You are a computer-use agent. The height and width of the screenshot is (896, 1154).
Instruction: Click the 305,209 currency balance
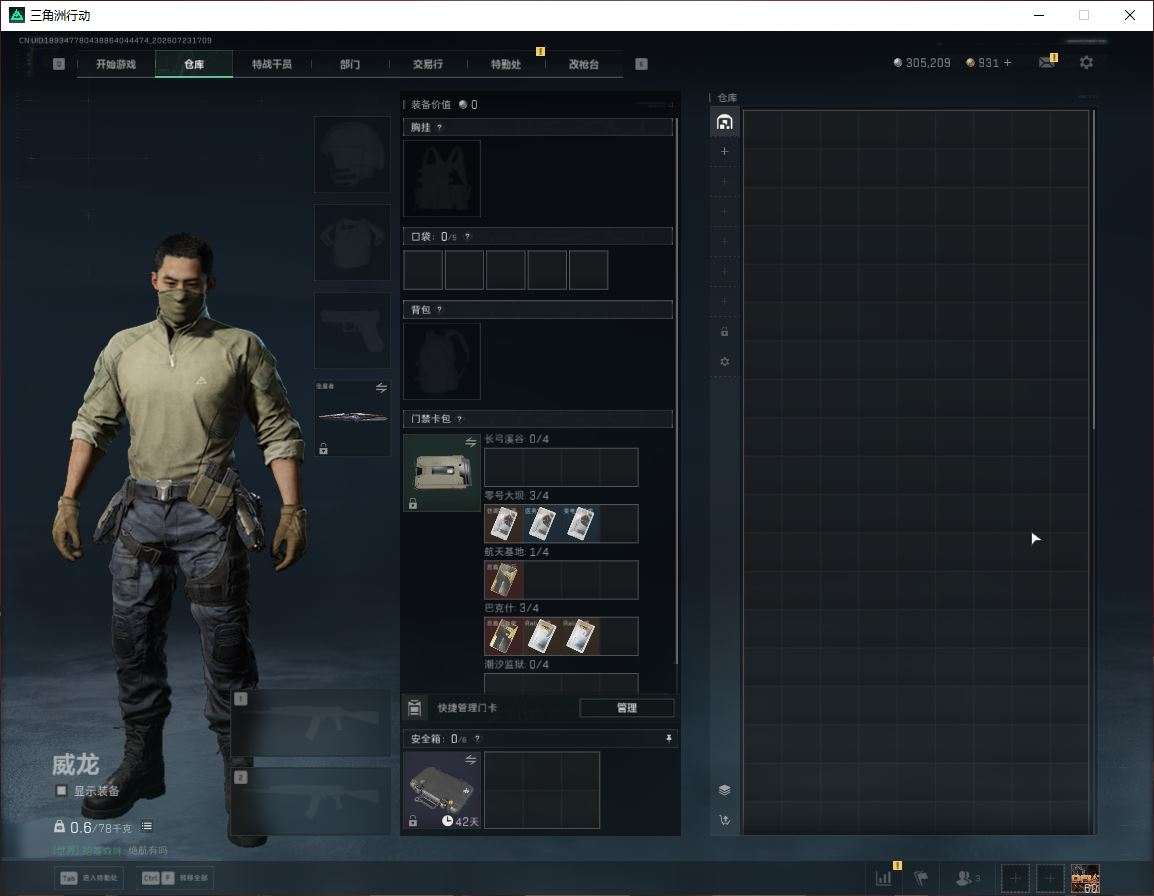[922, 63]
